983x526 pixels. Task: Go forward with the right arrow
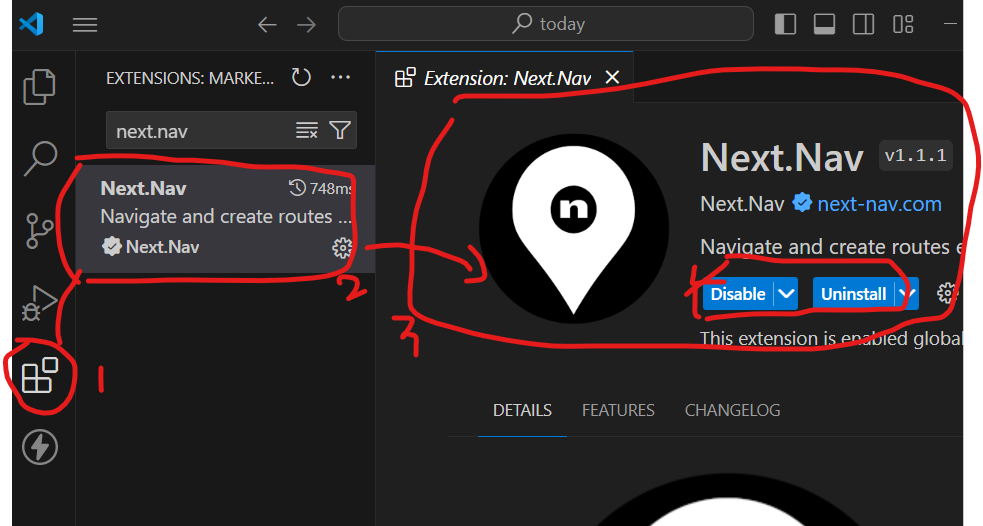[x=307, y=24]
